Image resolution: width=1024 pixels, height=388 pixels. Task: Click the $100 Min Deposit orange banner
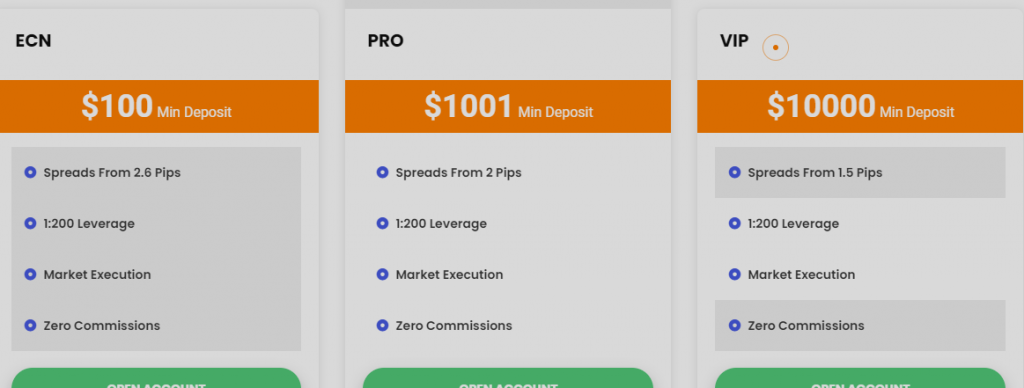click(x=159, y=106)
